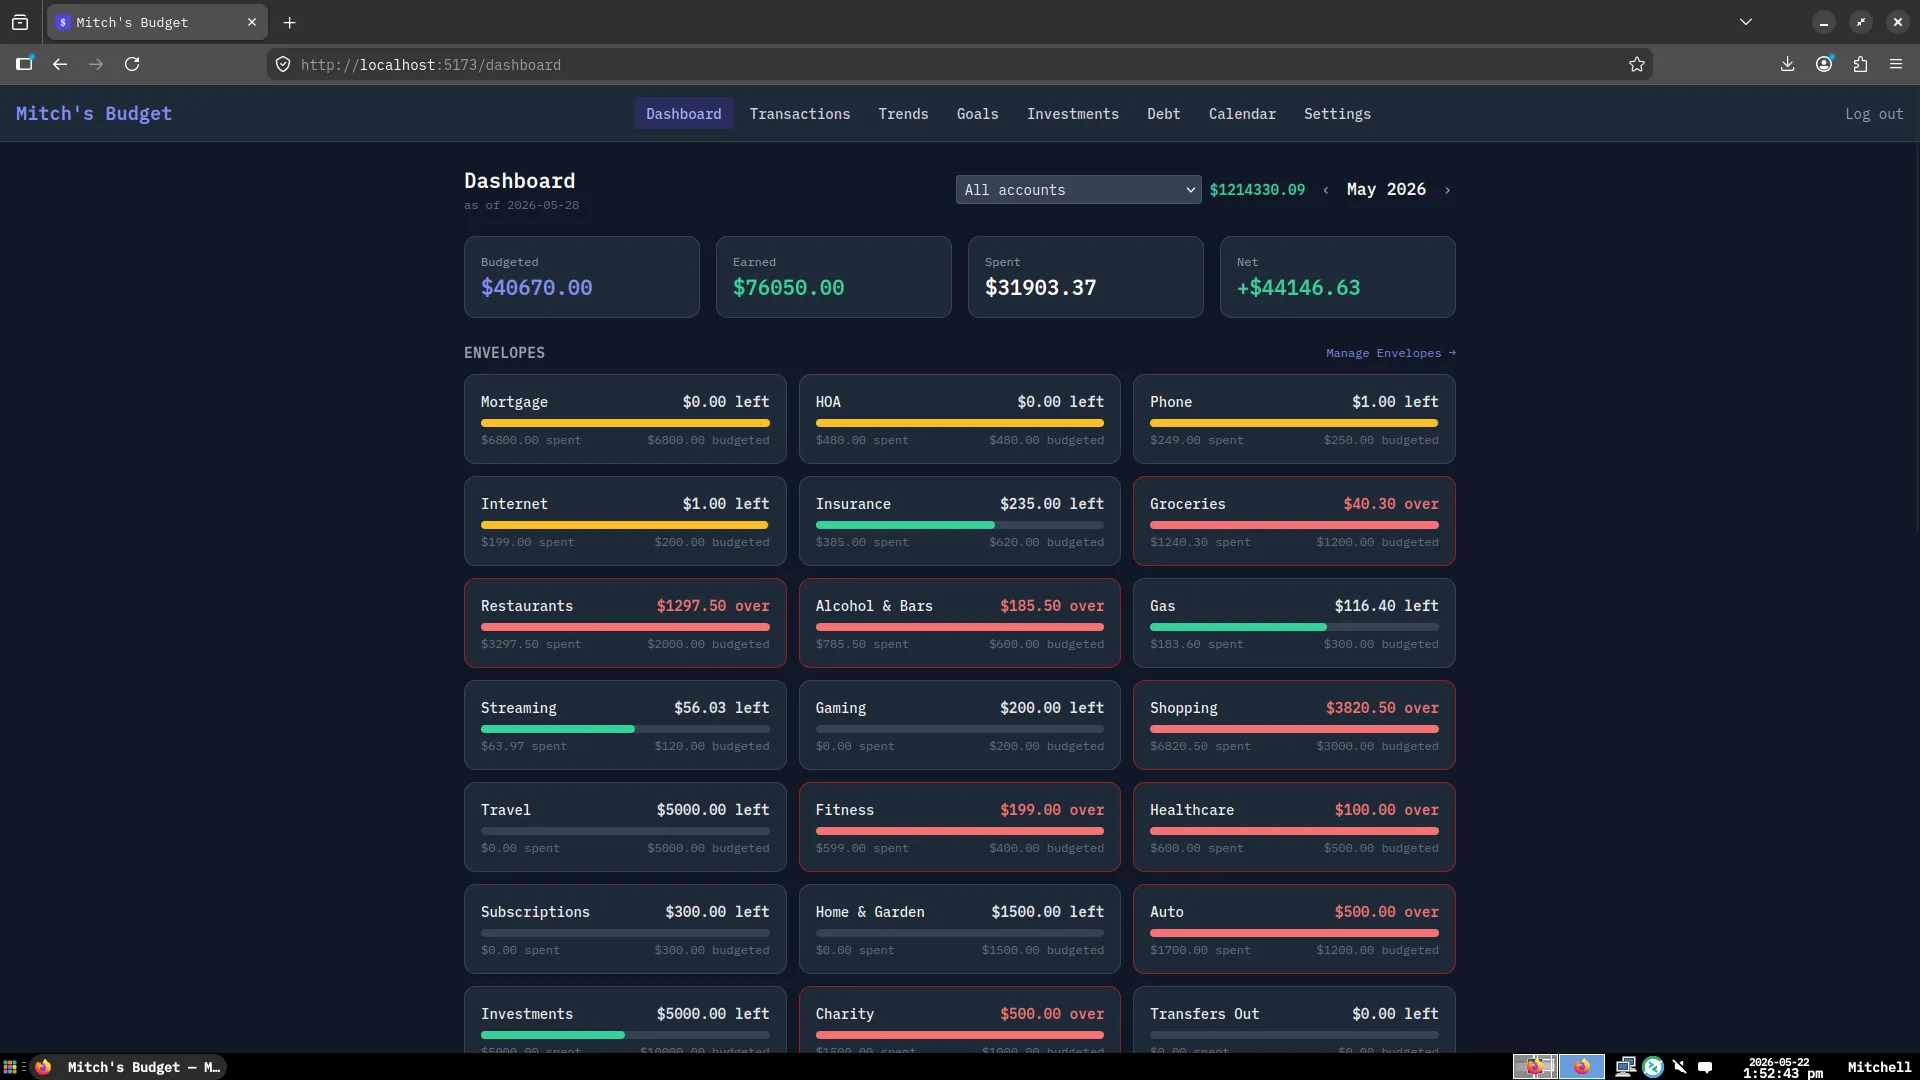Select the Alcohol & Bars envelope
Viewport: 1920px width, 1080px height.
coord(960,623)
